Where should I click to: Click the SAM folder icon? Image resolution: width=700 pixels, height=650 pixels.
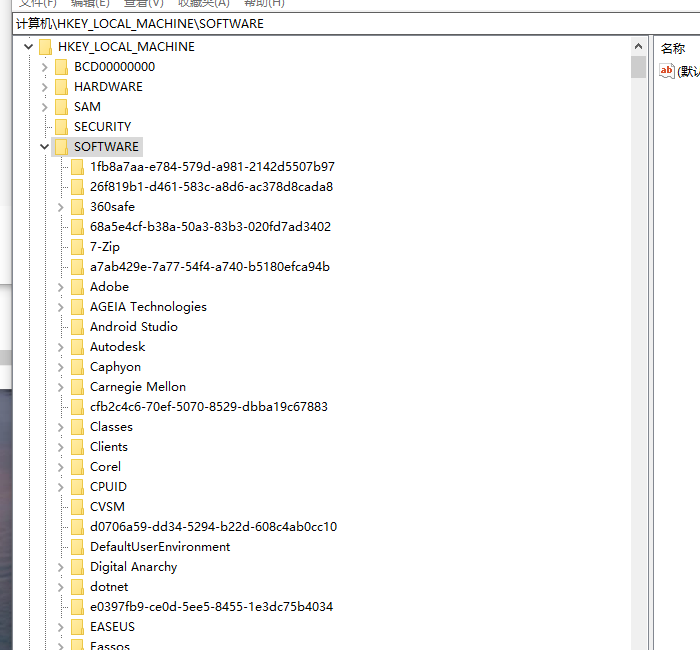click(61, 107)
